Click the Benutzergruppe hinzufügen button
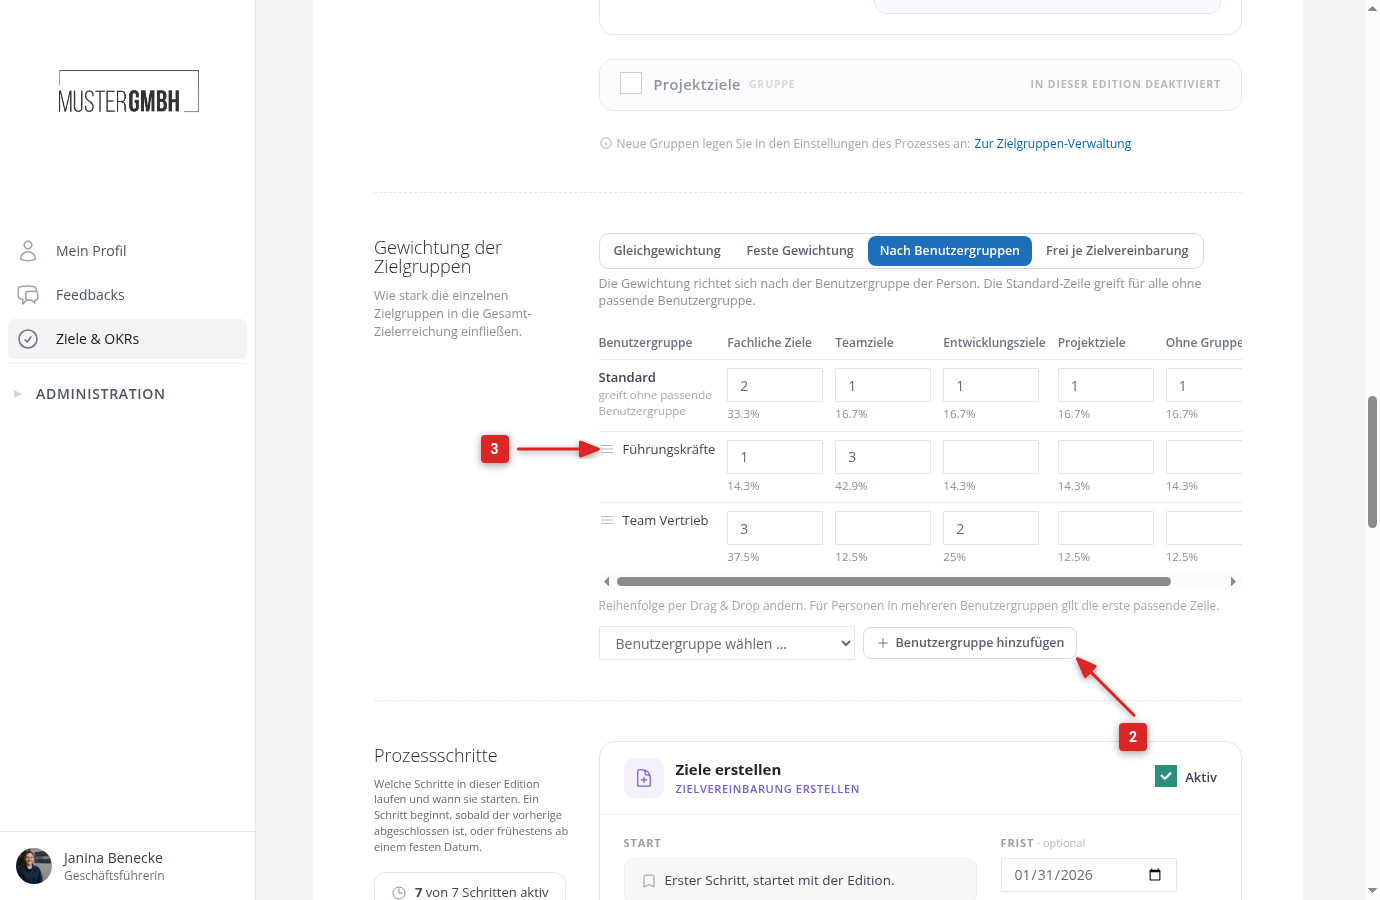The image size is (1380, 900). pos(970,643)
